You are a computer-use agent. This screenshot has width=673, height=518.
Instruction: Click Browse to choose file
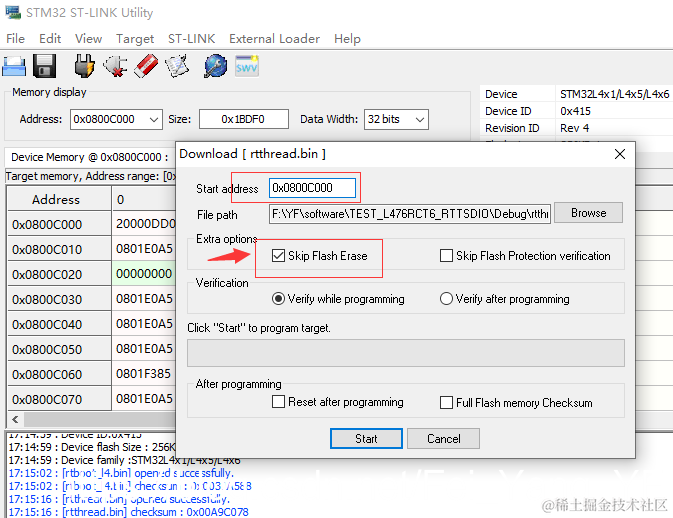point(588,213)
